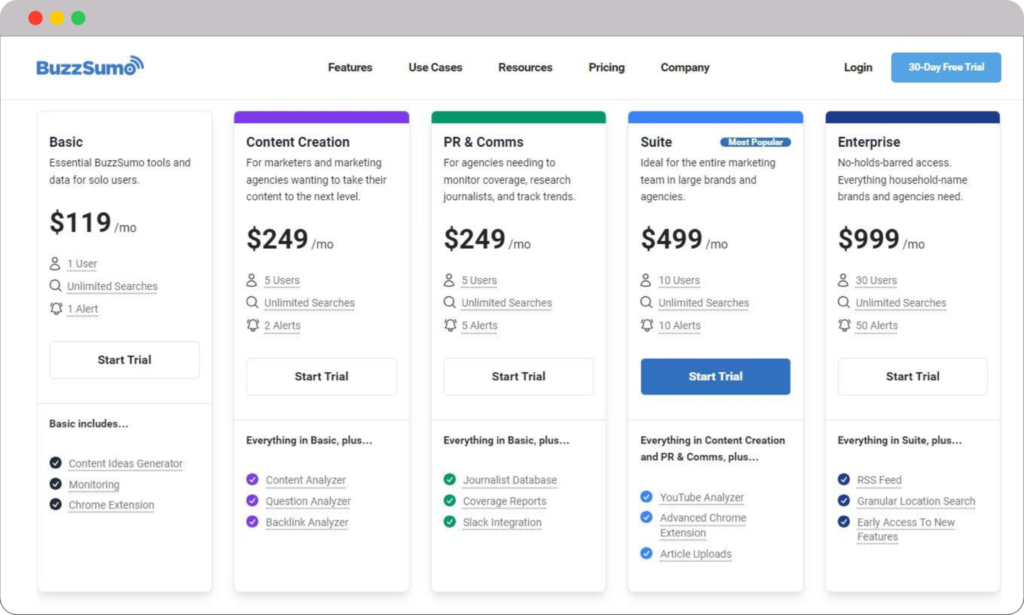Screen dimensions: 1024x615
Task: Click the RSS Feed link
Action: pyautogui.click(x=879, y=480)
